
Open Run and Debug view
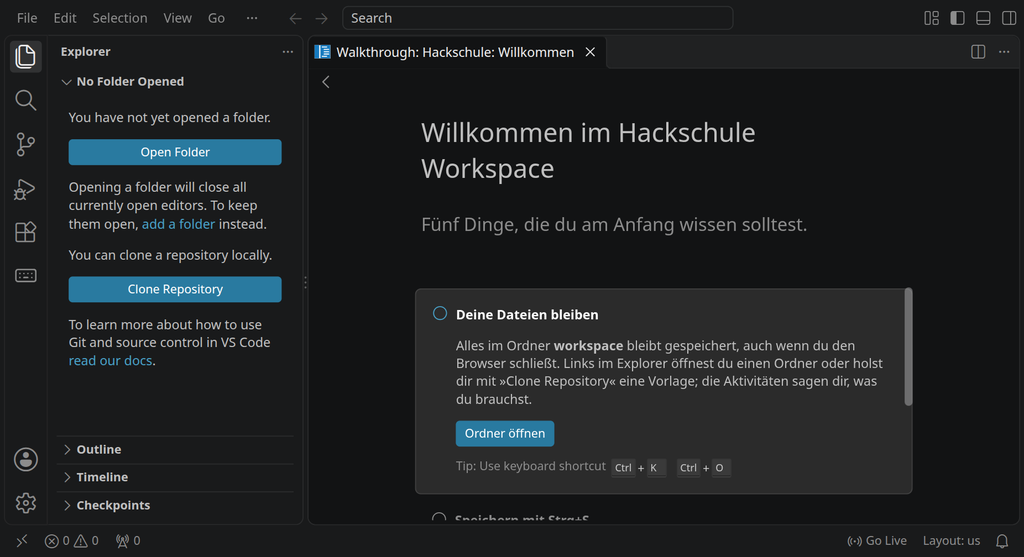point(25,189)
